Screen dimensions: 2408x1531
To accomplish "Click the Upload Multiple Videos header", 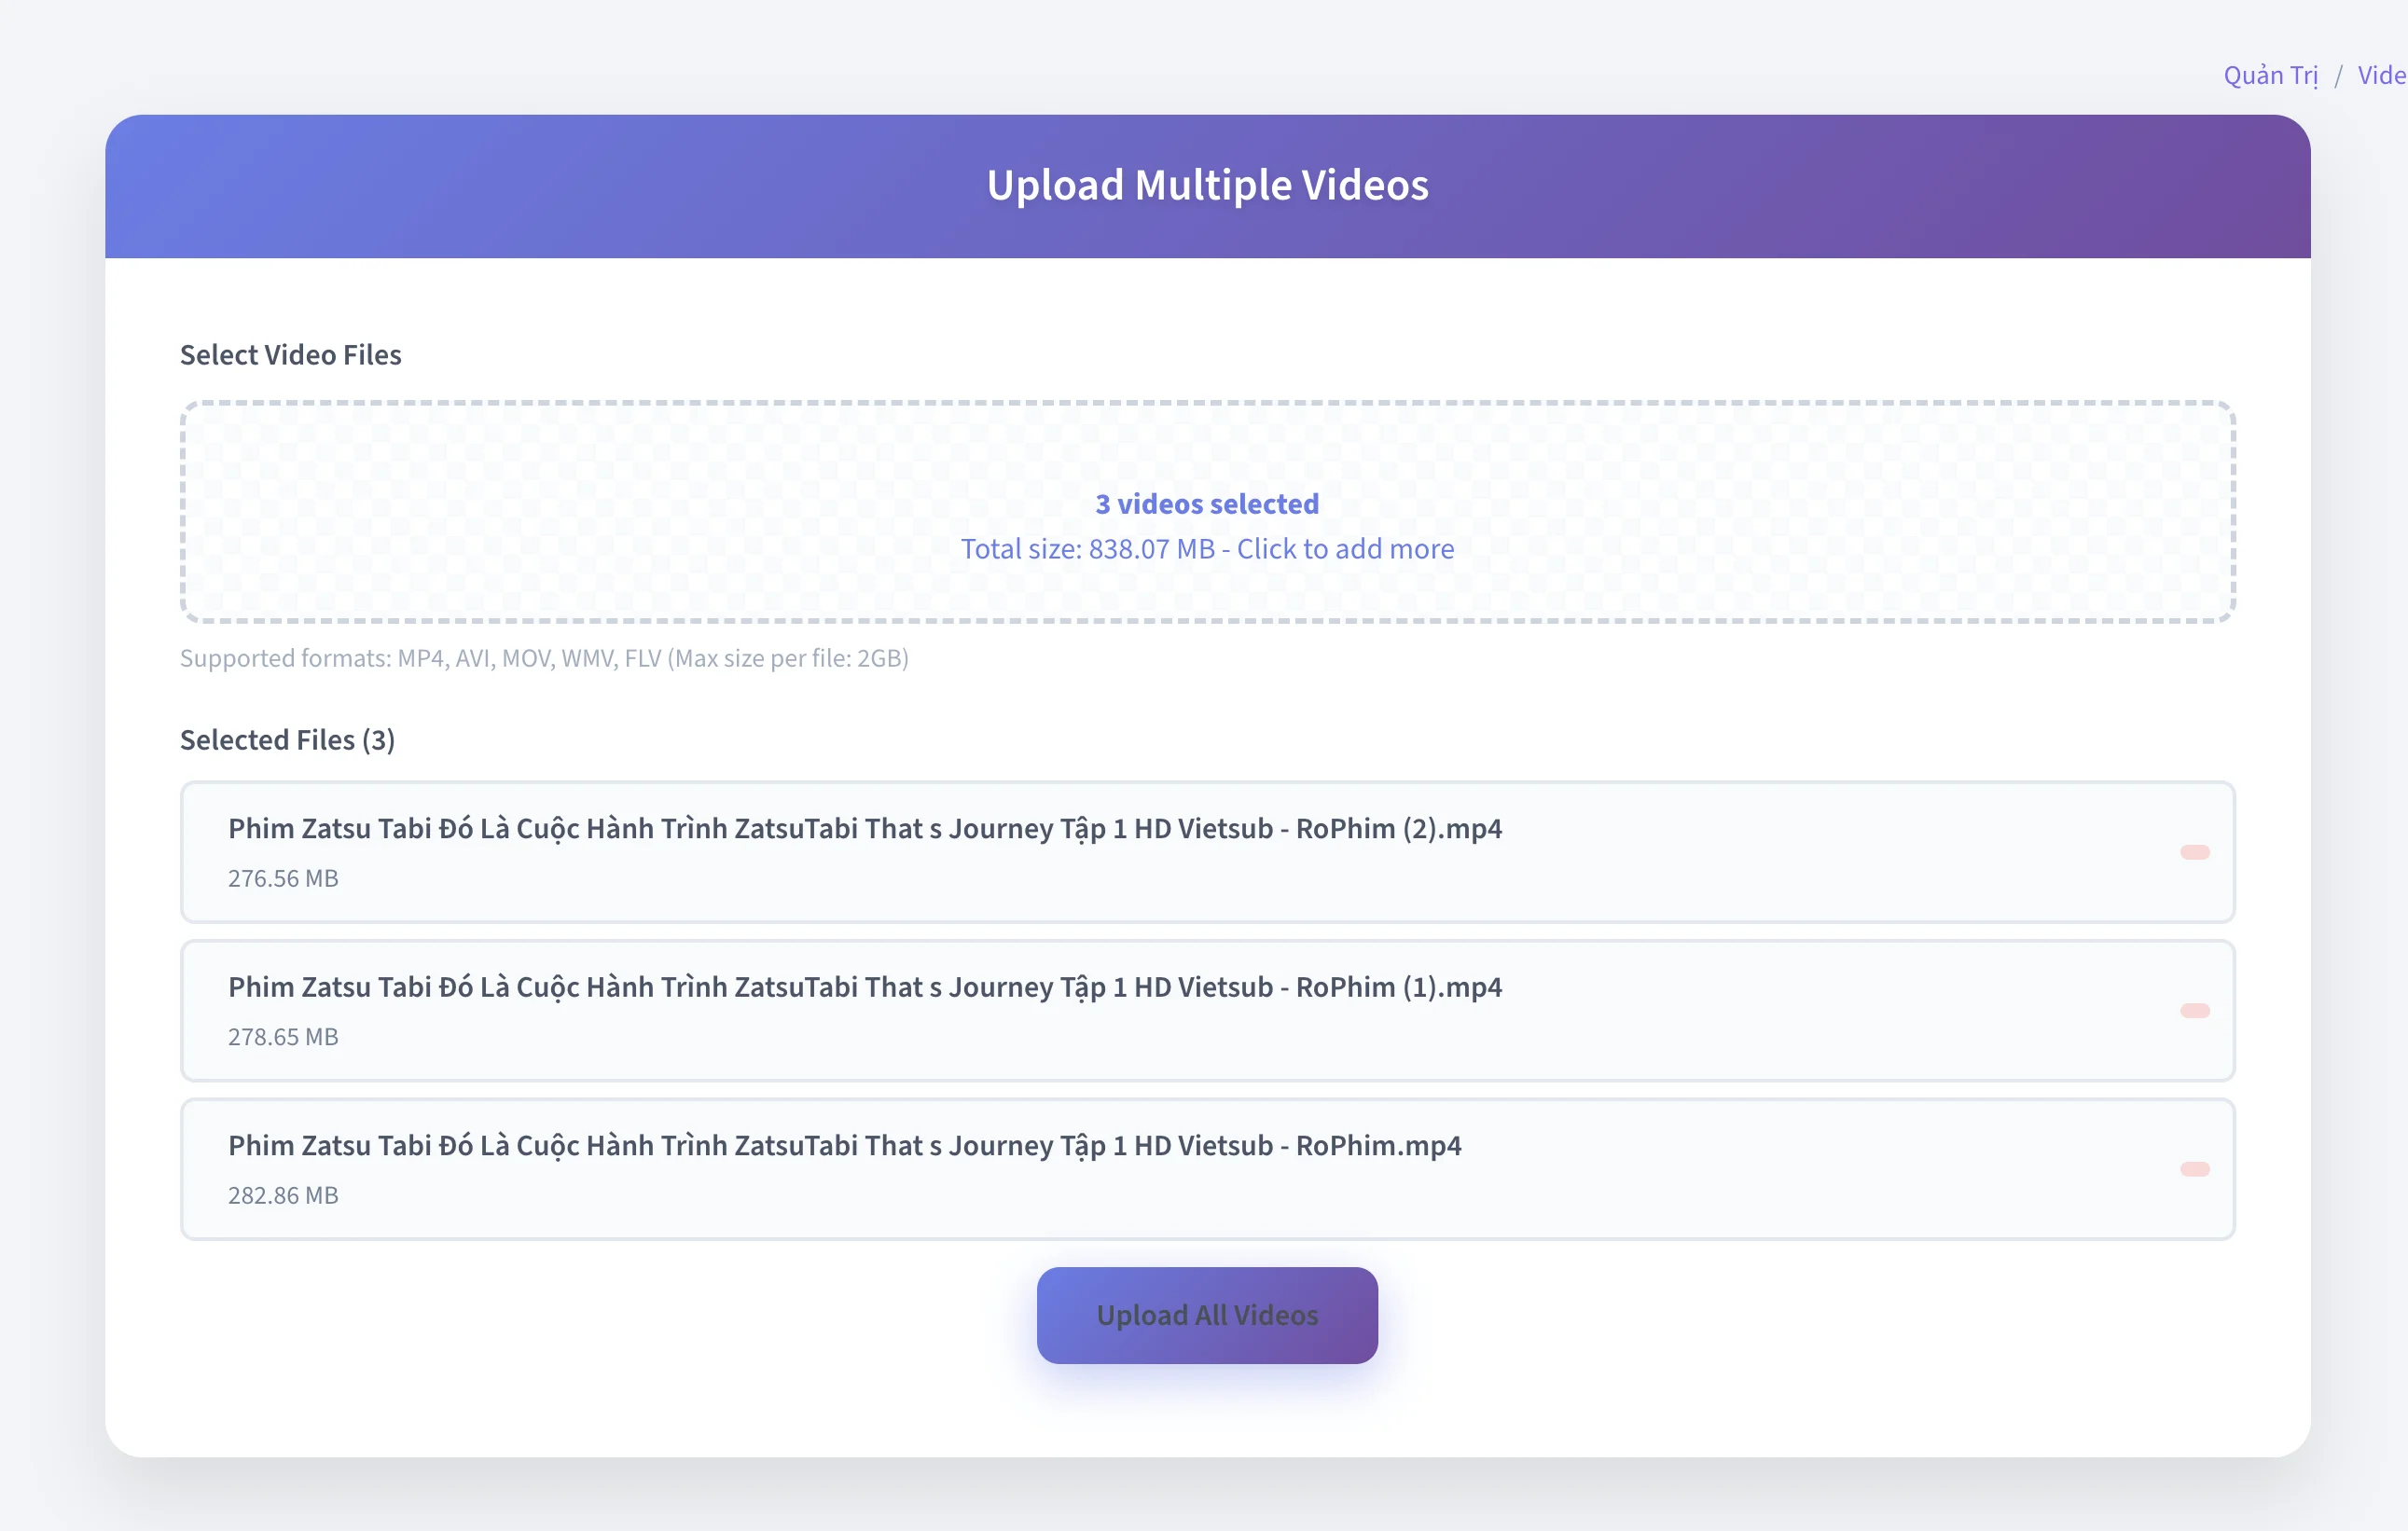I will [x=1207, y=186].
